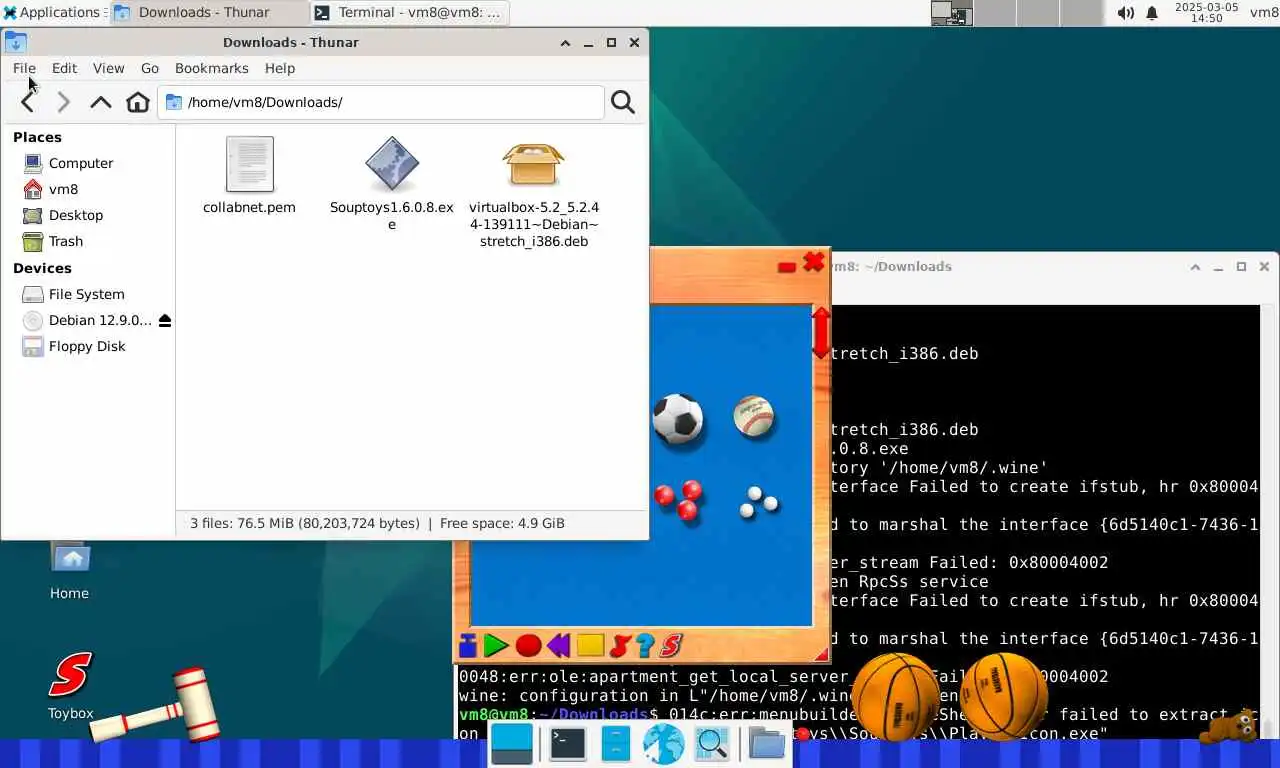Select File System under Devices
This screenshot has height=768, width=1280.
[89, 294]
